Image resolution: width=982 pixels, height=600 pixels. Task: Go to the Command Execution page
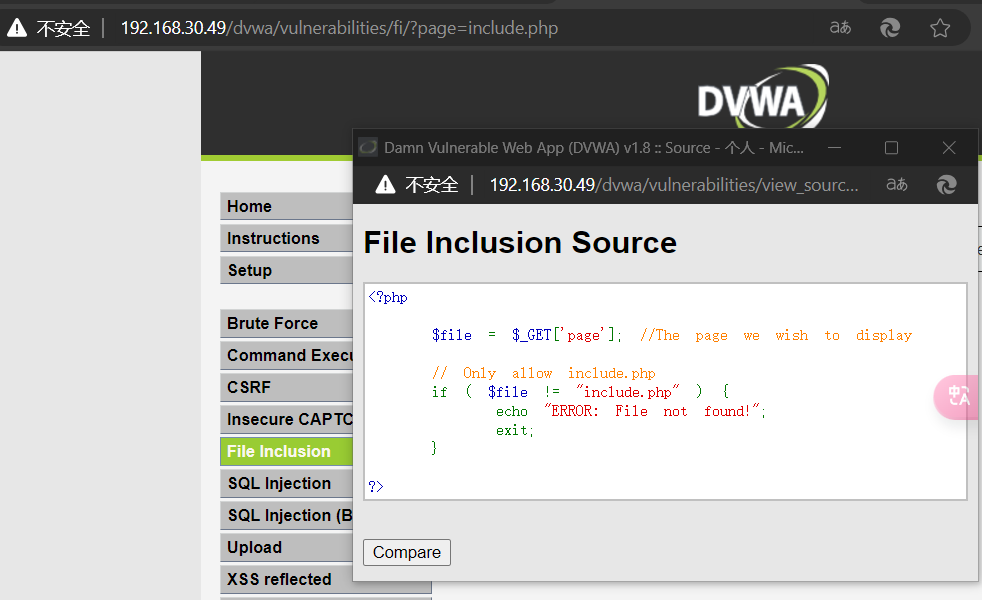(287, 355)
